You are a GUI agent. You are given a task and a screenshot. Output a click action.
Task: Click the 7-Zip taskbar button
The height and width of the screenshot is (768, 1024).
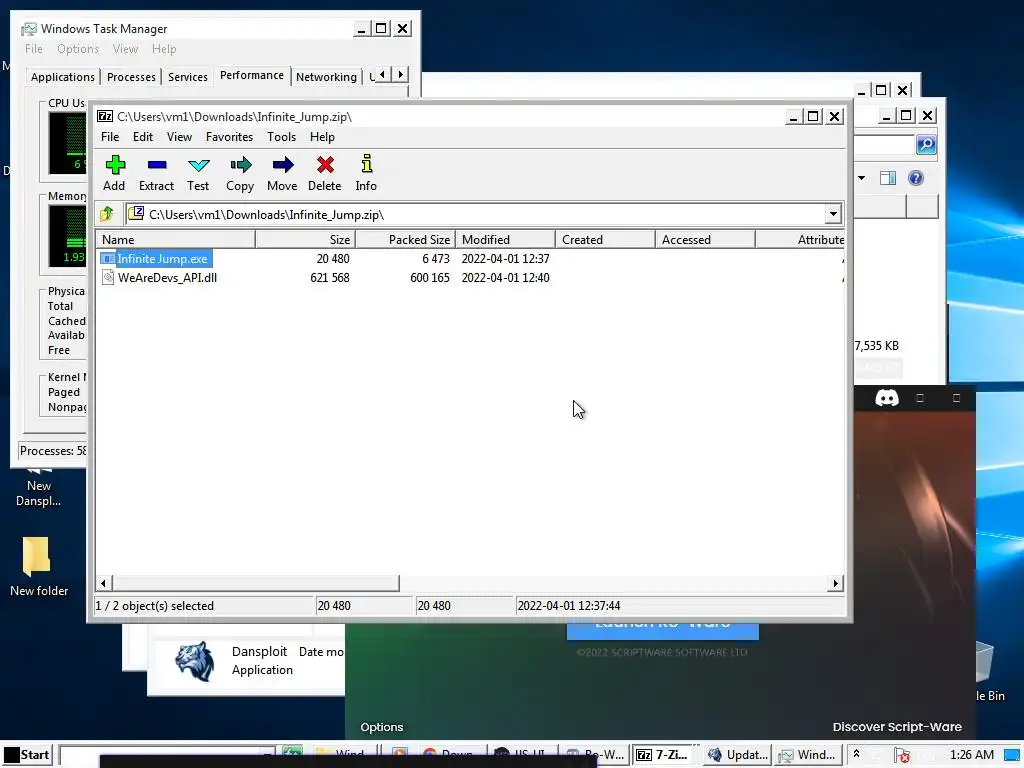[x=664, y=755]
